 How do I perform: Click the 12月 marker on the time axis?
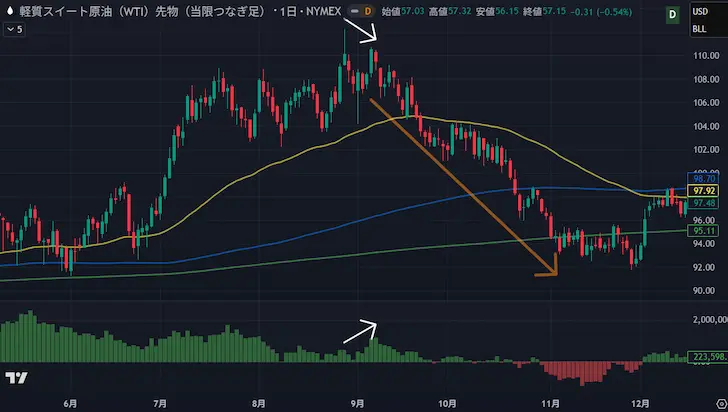(x=636, y=404)
